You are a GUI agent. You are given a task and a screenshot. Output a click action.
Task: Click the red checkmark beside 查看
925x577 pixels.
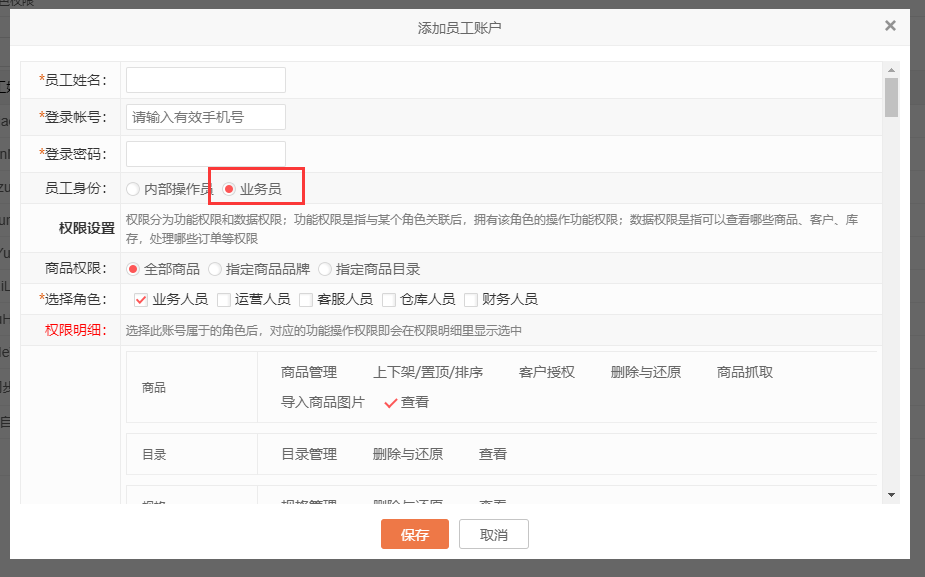click(x=391, y=403)
